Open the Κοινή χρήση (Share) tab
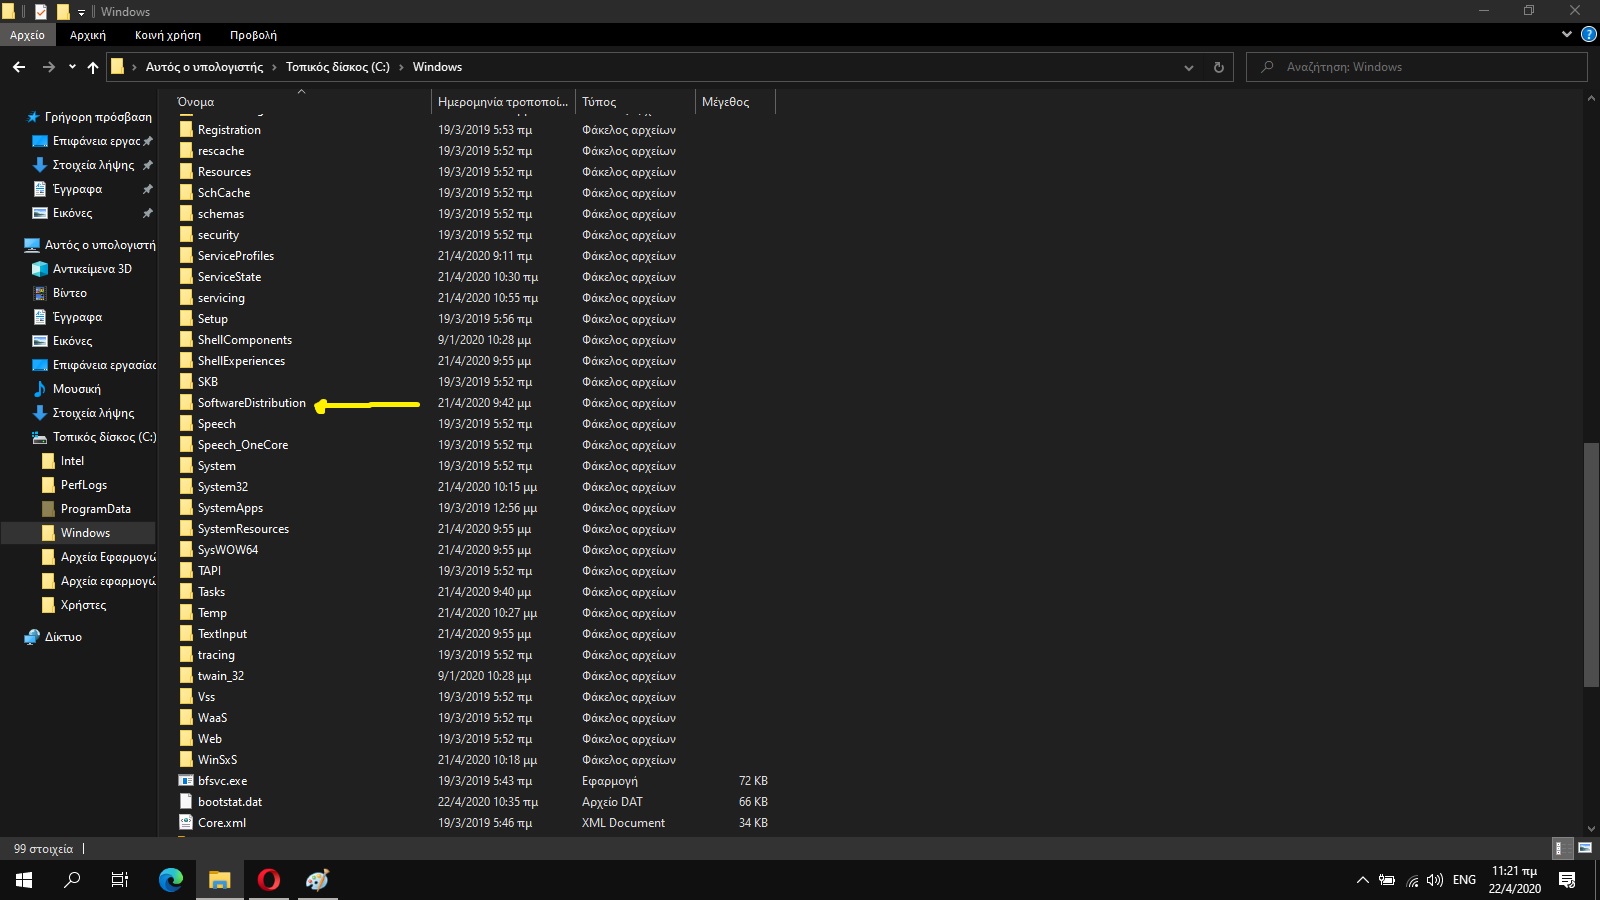Screen dimensions: 1600x900 pyautogui.click(x=168, y=35)
